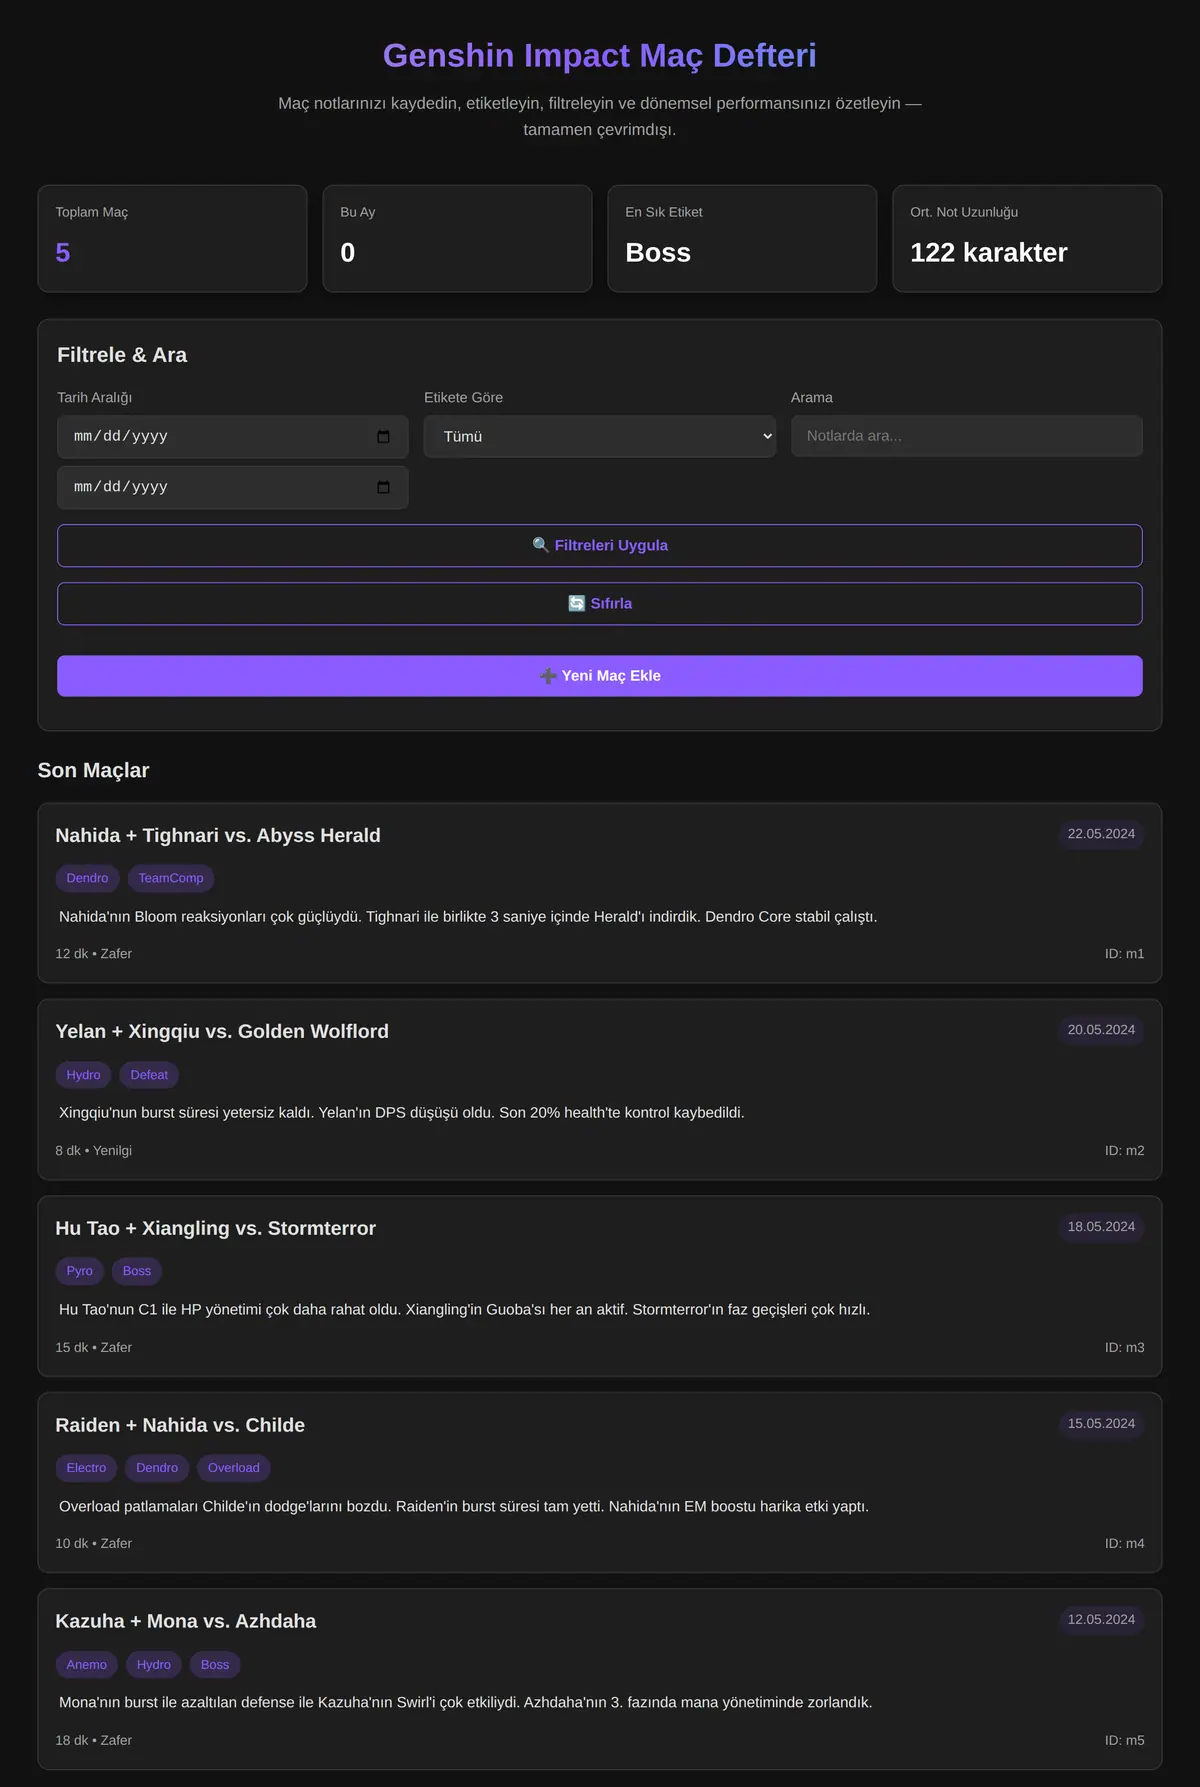The image size is (1200, 1787).
Task: Click the date badge 20.05.2024
Action: (1101, 1030)
